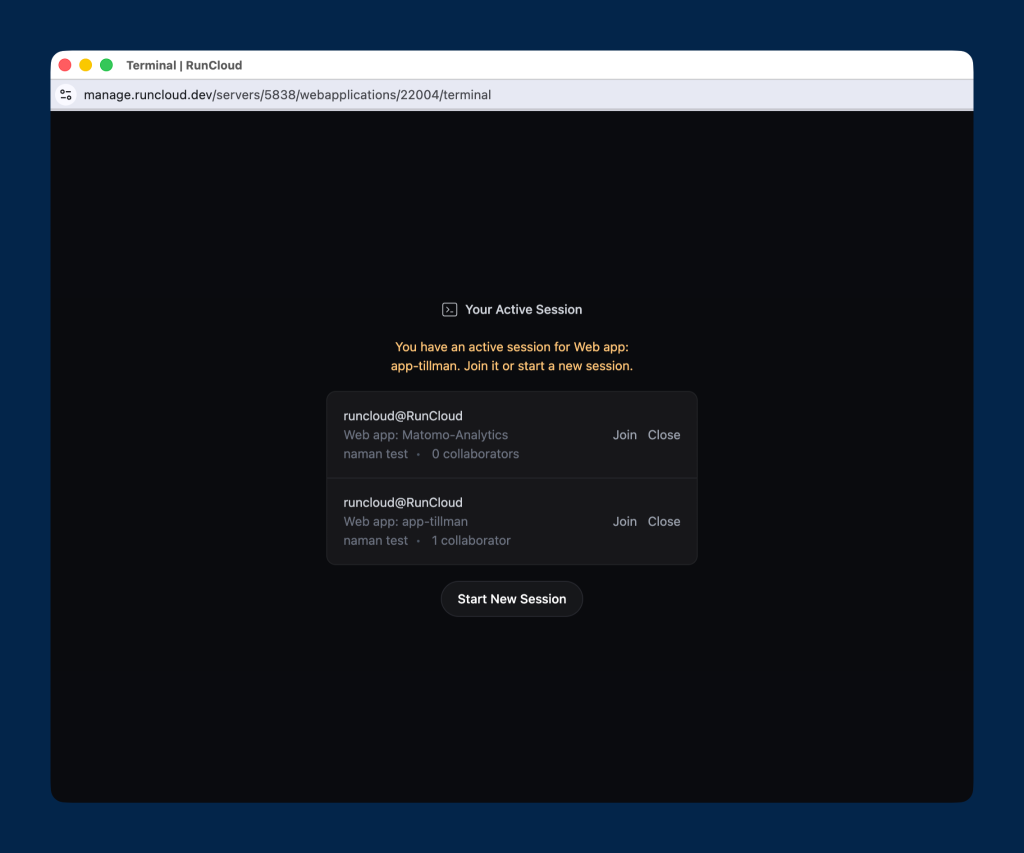
Task: Click '0 collaborators' text
Action: 475,454
